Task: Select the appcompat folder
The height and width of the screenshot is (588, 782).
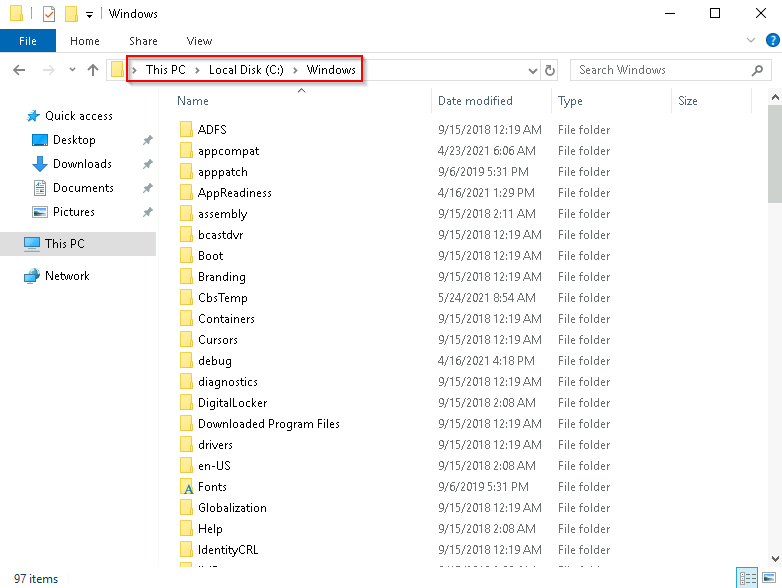Action: click(228, 151)
